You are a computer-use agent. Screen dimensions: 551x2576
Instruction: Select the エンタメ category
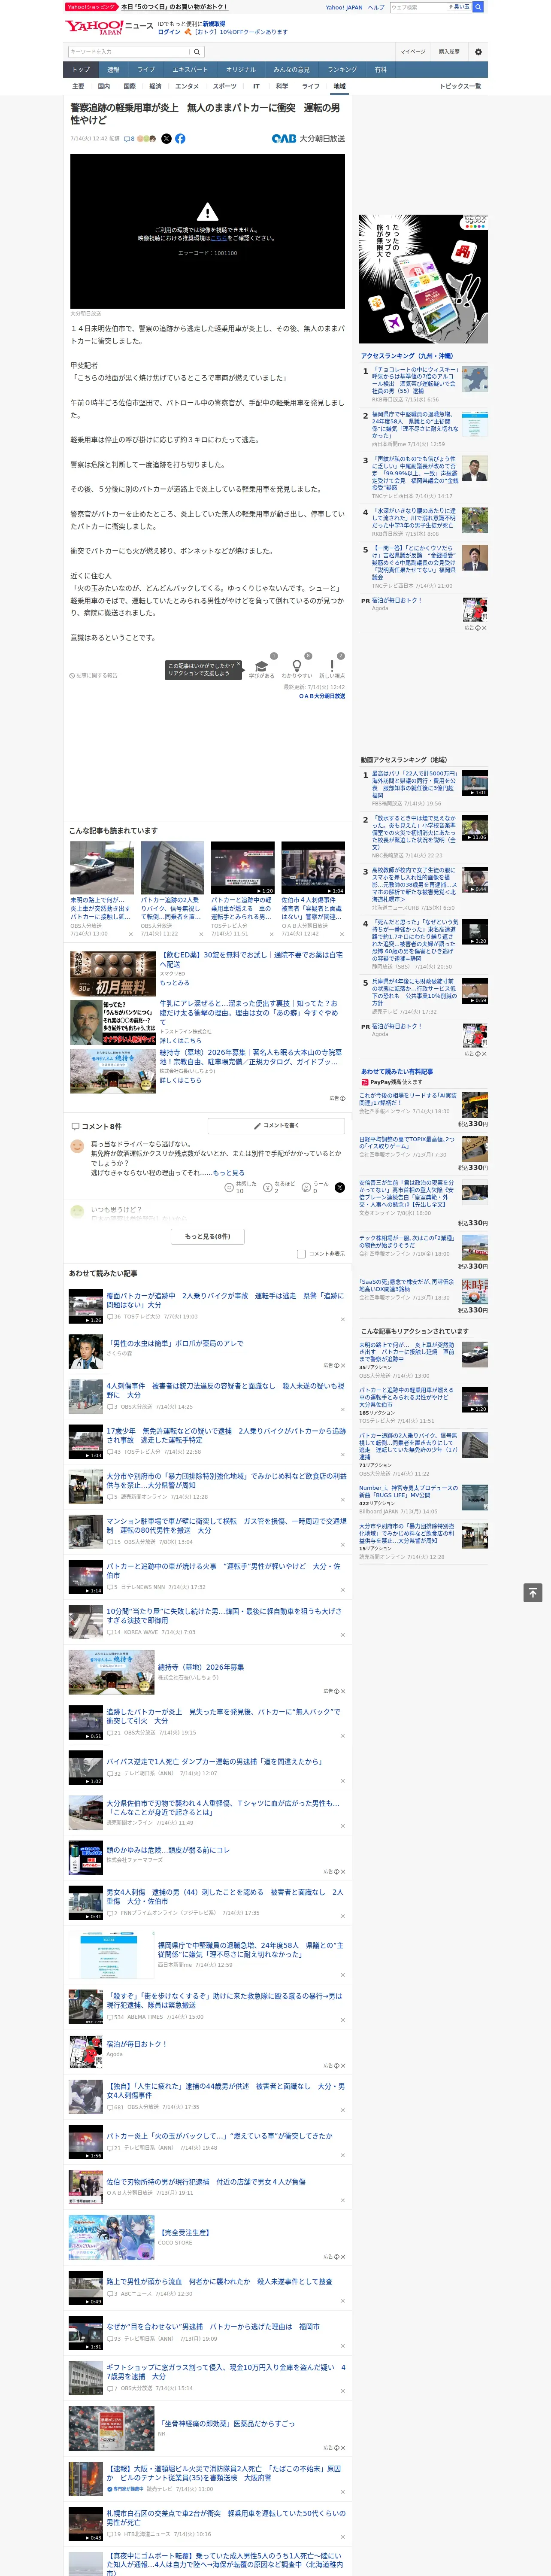click(187, 86)
